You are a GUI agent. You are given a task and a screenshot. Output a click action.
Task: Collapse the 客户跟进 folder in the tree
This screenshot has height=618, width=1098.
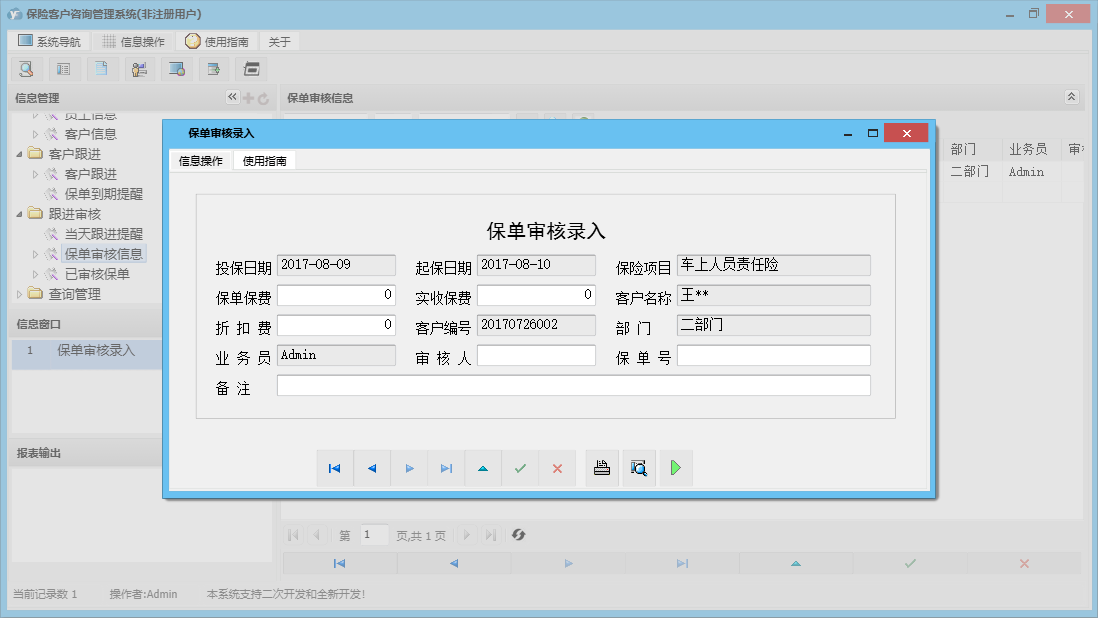(21, 154)
